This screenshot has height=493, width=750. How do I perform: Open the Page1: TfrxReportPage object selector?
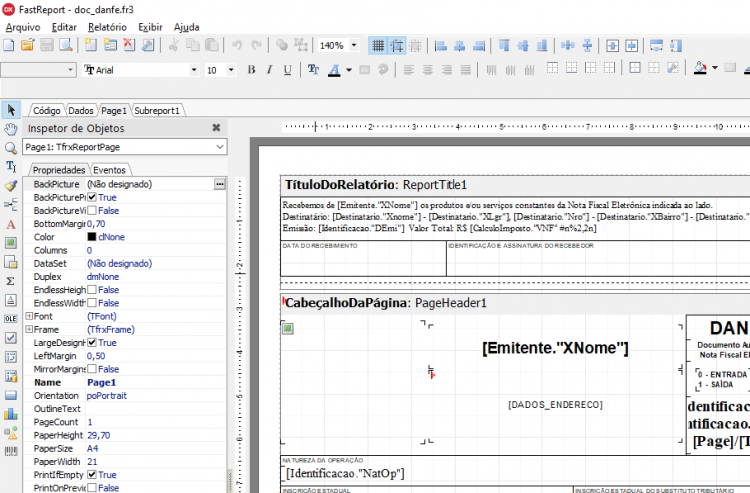(125, 147)
